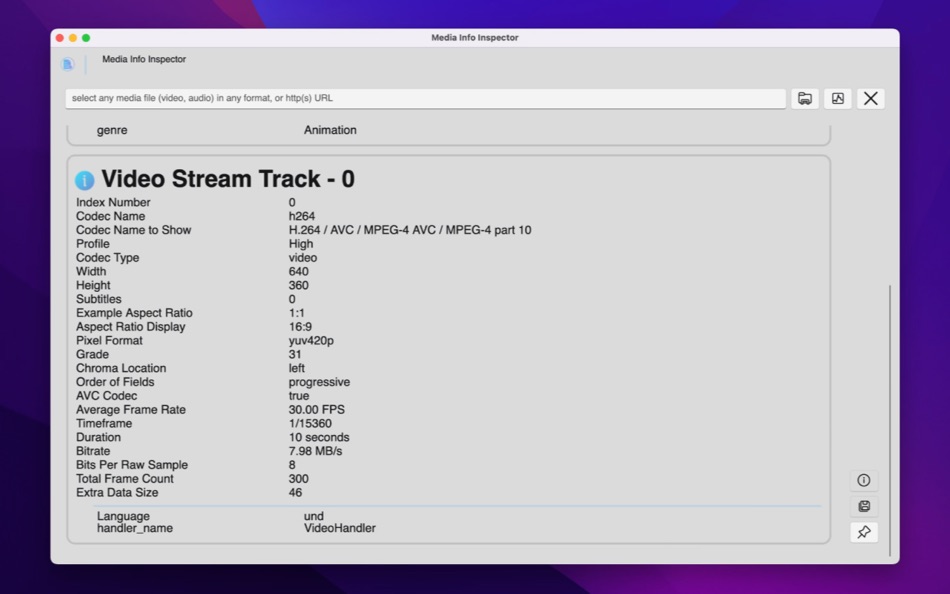
Task: Click the Chroma Location value left
Action: click(297, 369)
